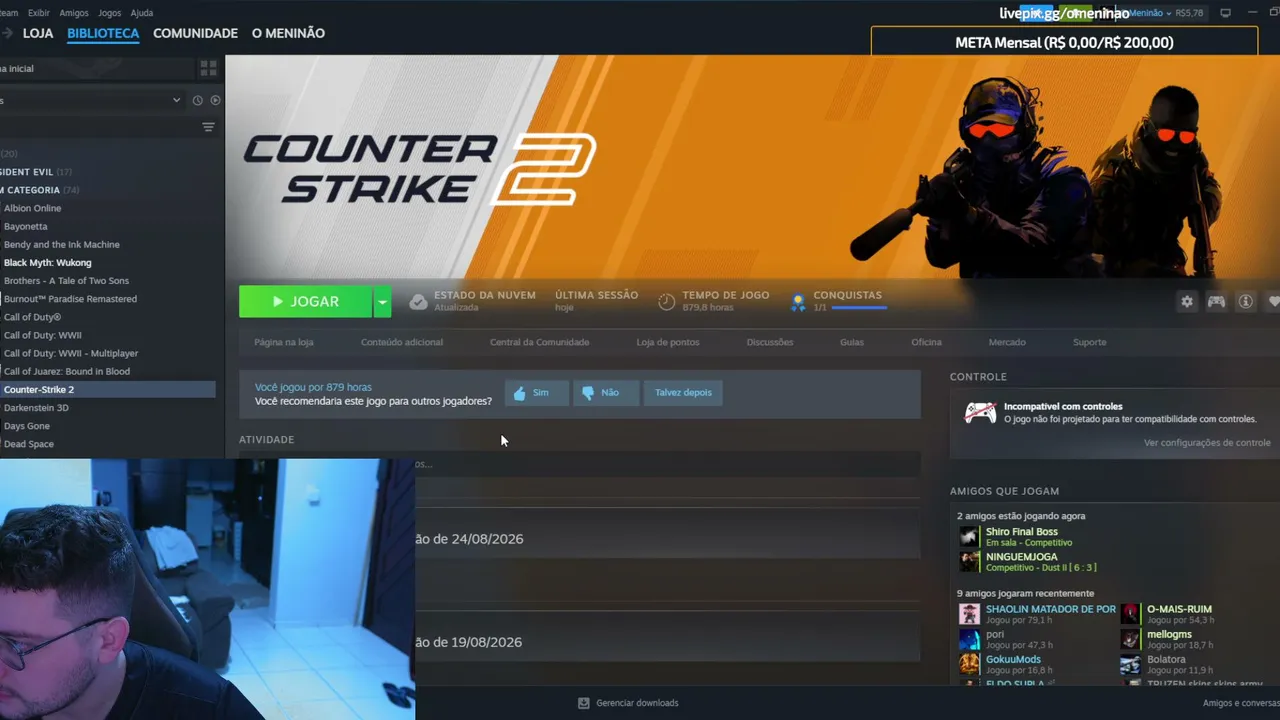
Task: Open library collection filter dropdown
Action: click(92, 100)
